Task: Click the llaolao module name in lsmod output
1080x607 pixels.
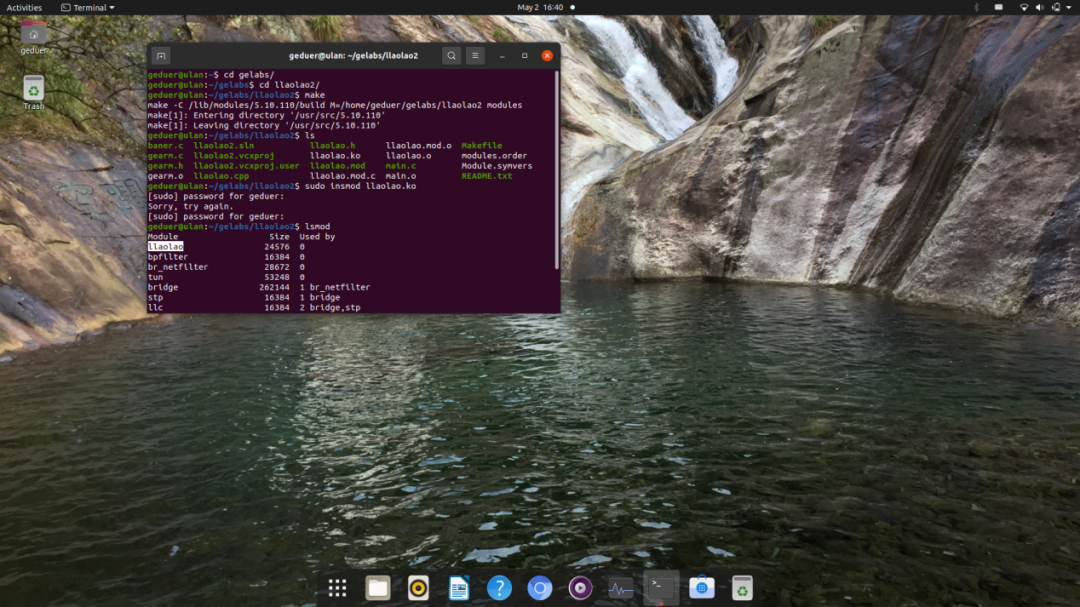Action: [x=165, y=246]
